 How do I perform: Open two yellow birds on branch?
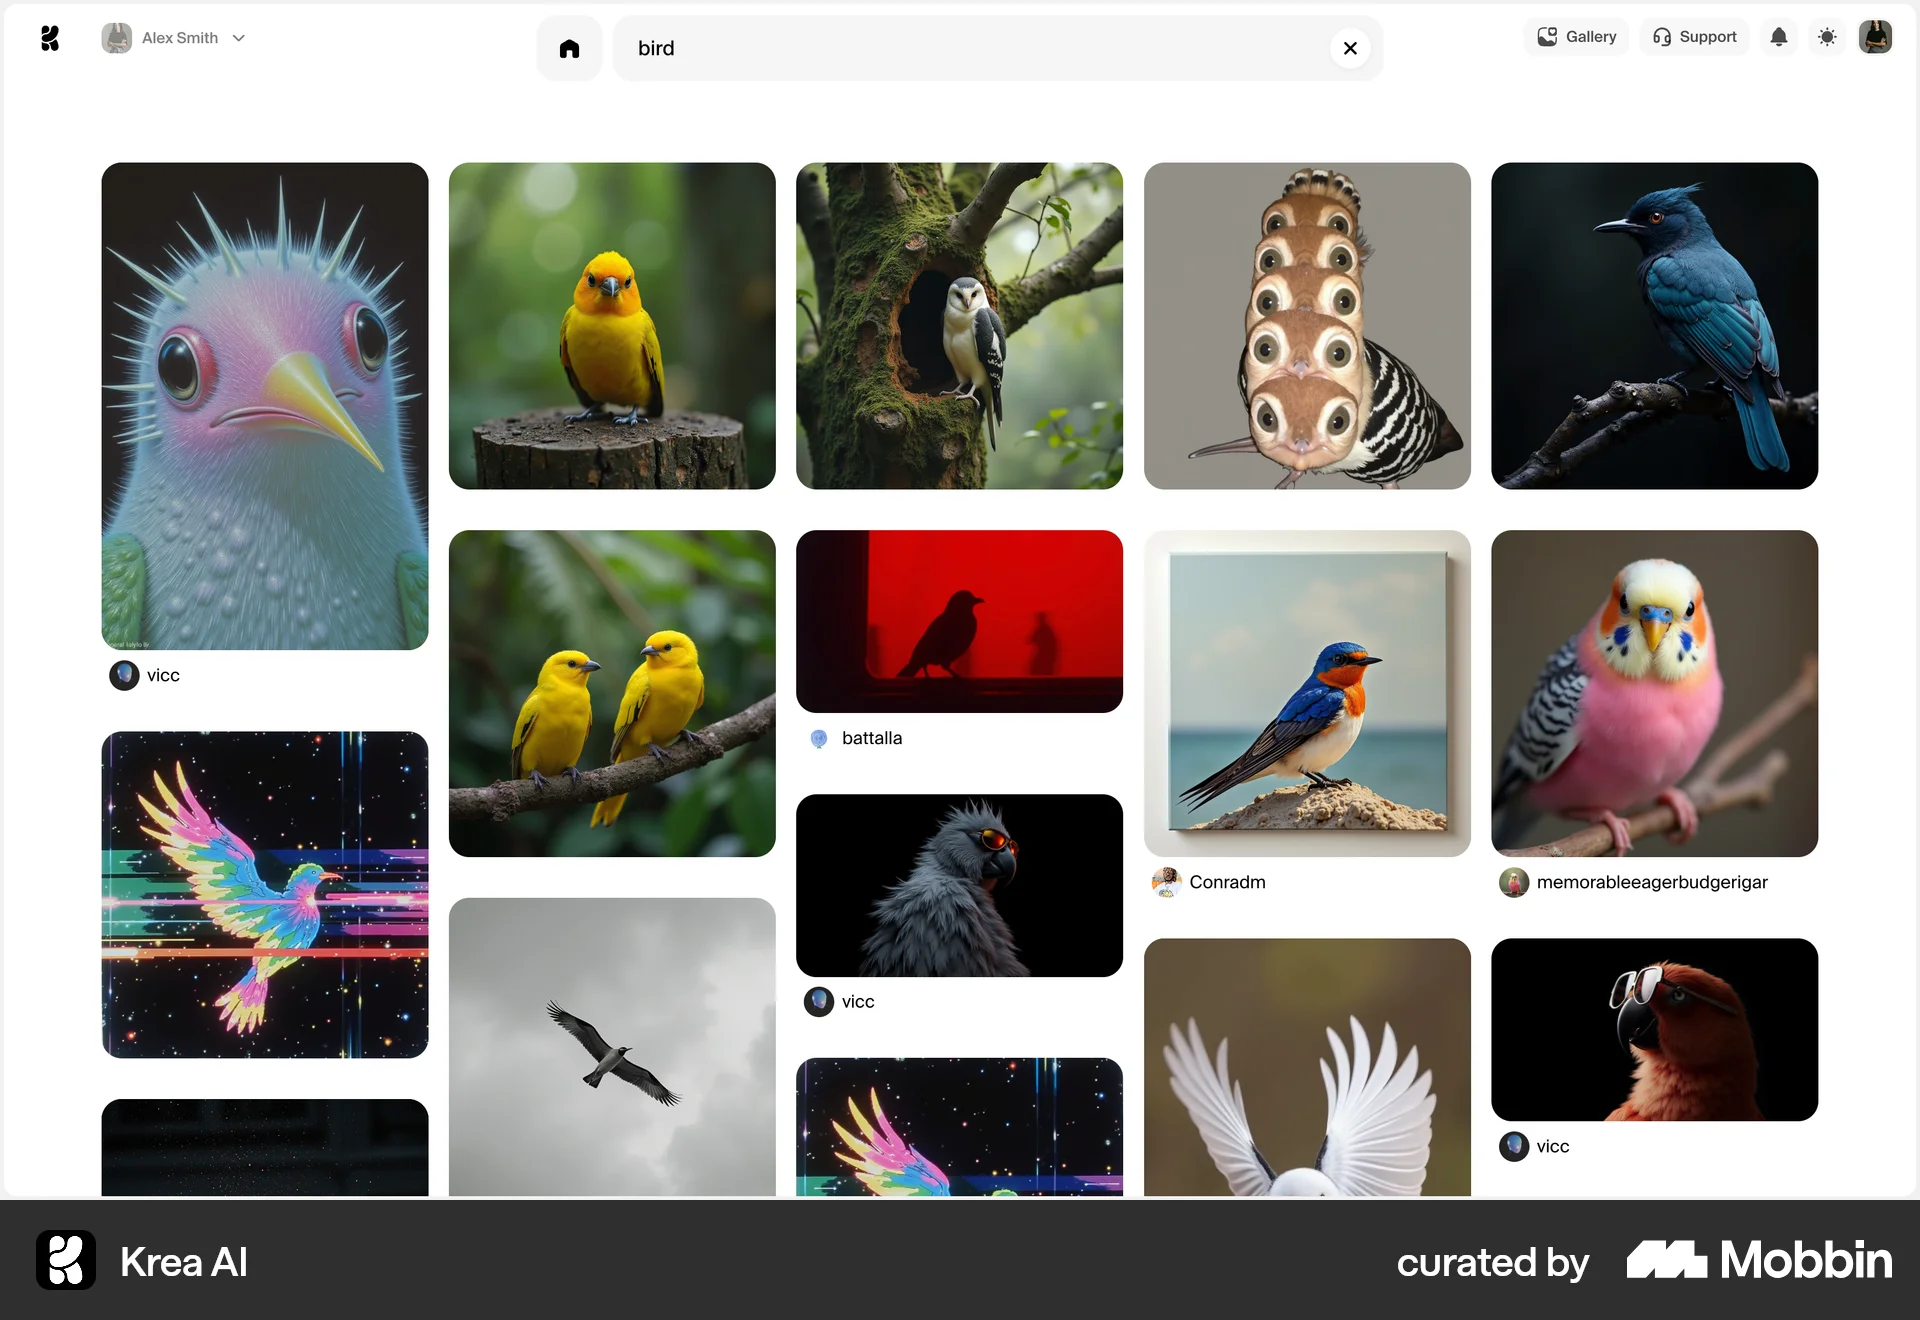click(x=612, y=693)
